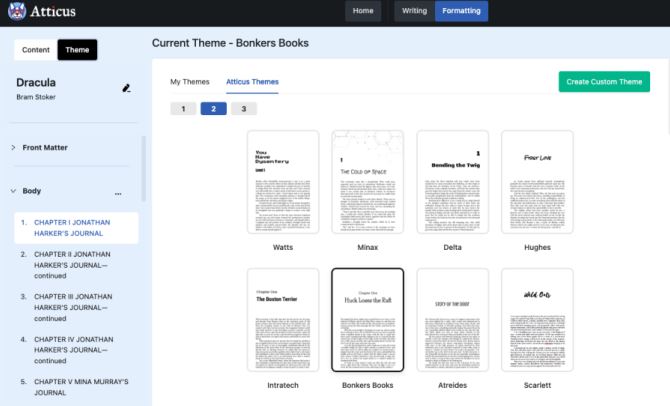Open Chapter I Jonathan Harker's Journal
Image resolution: width=670 pixels, height=406 pixels.
pos(76,228)
